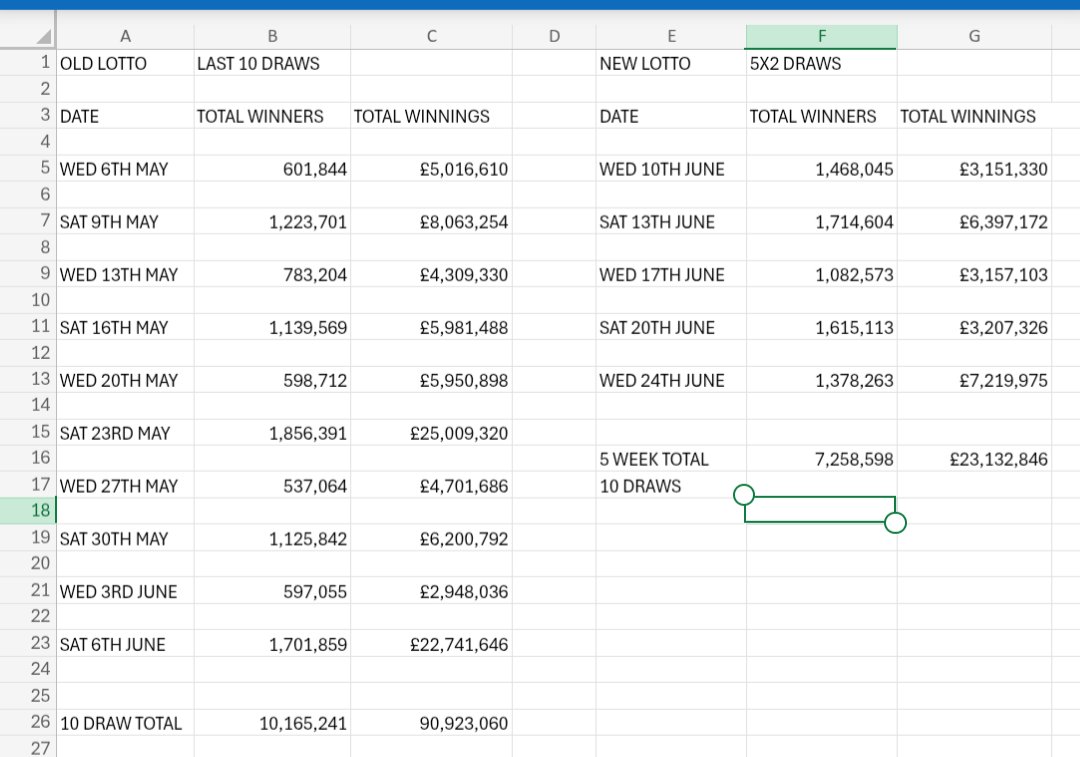Screen dimensions: 1080x757
Task: Select column G header
Action: 975,37
